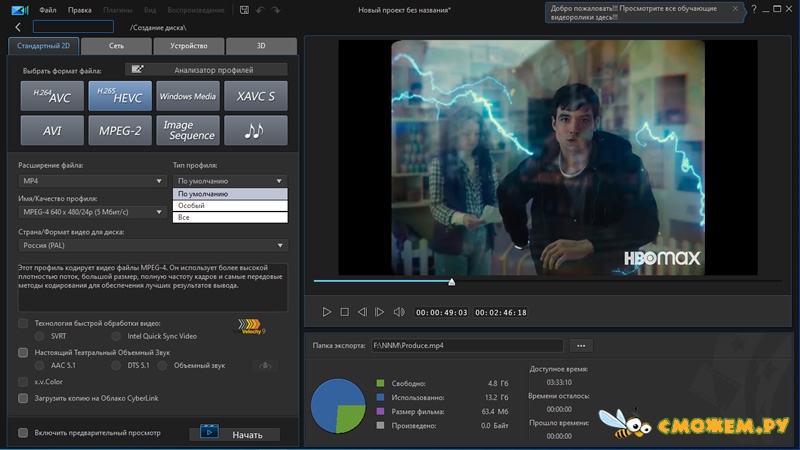Viewport: 800px width, 450px height.
Task: Enable fast video rendering technology
Action: point(23,323)
